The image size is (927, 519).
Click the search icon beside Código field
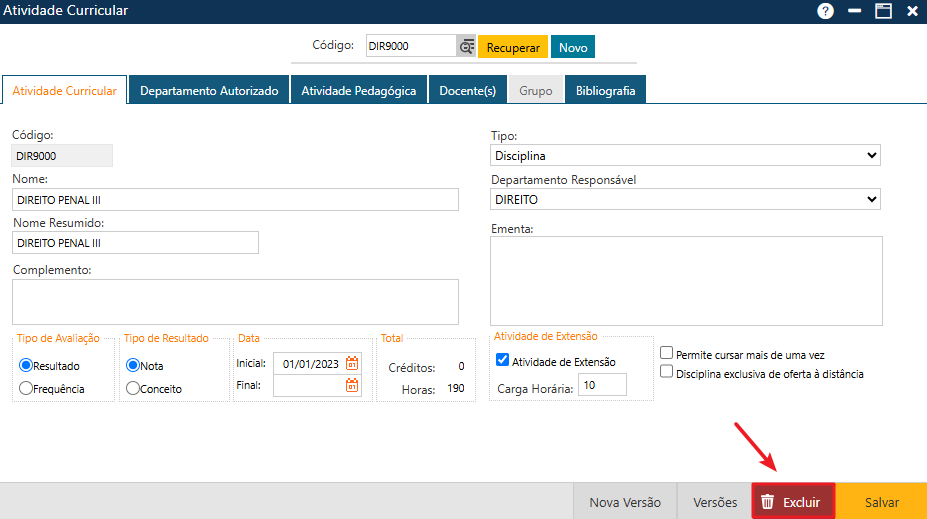tap(466, 46)
